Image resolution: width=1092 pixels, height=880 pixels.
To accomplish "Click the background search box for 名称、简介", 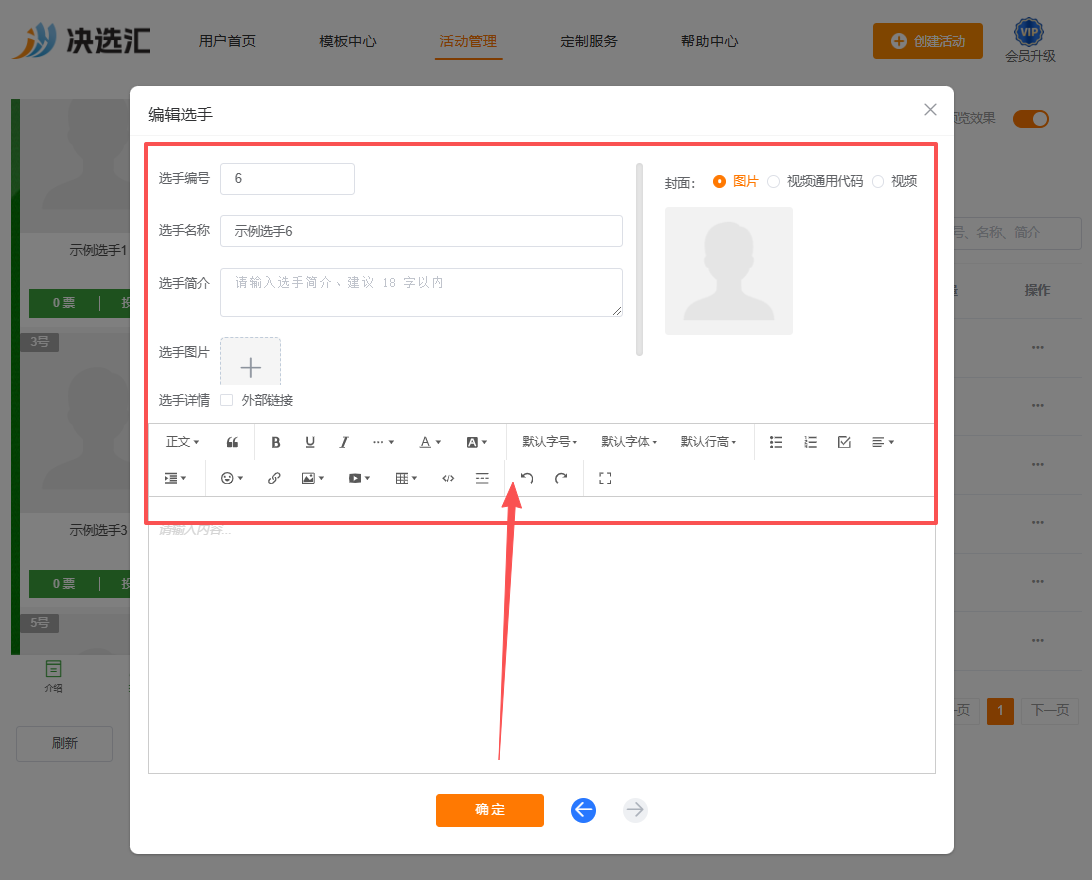I will (1016, 233).
